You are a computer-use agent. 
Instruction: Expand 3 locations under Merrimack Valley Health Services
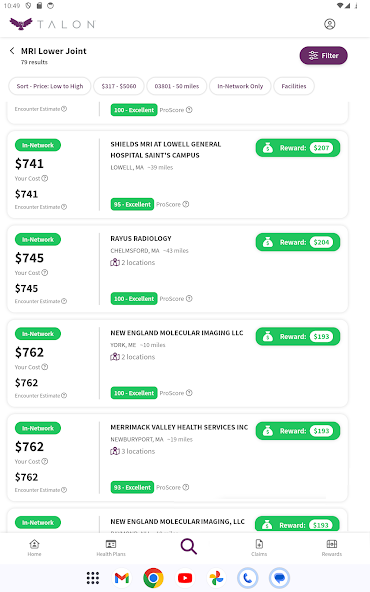click(x=133, y=451)
